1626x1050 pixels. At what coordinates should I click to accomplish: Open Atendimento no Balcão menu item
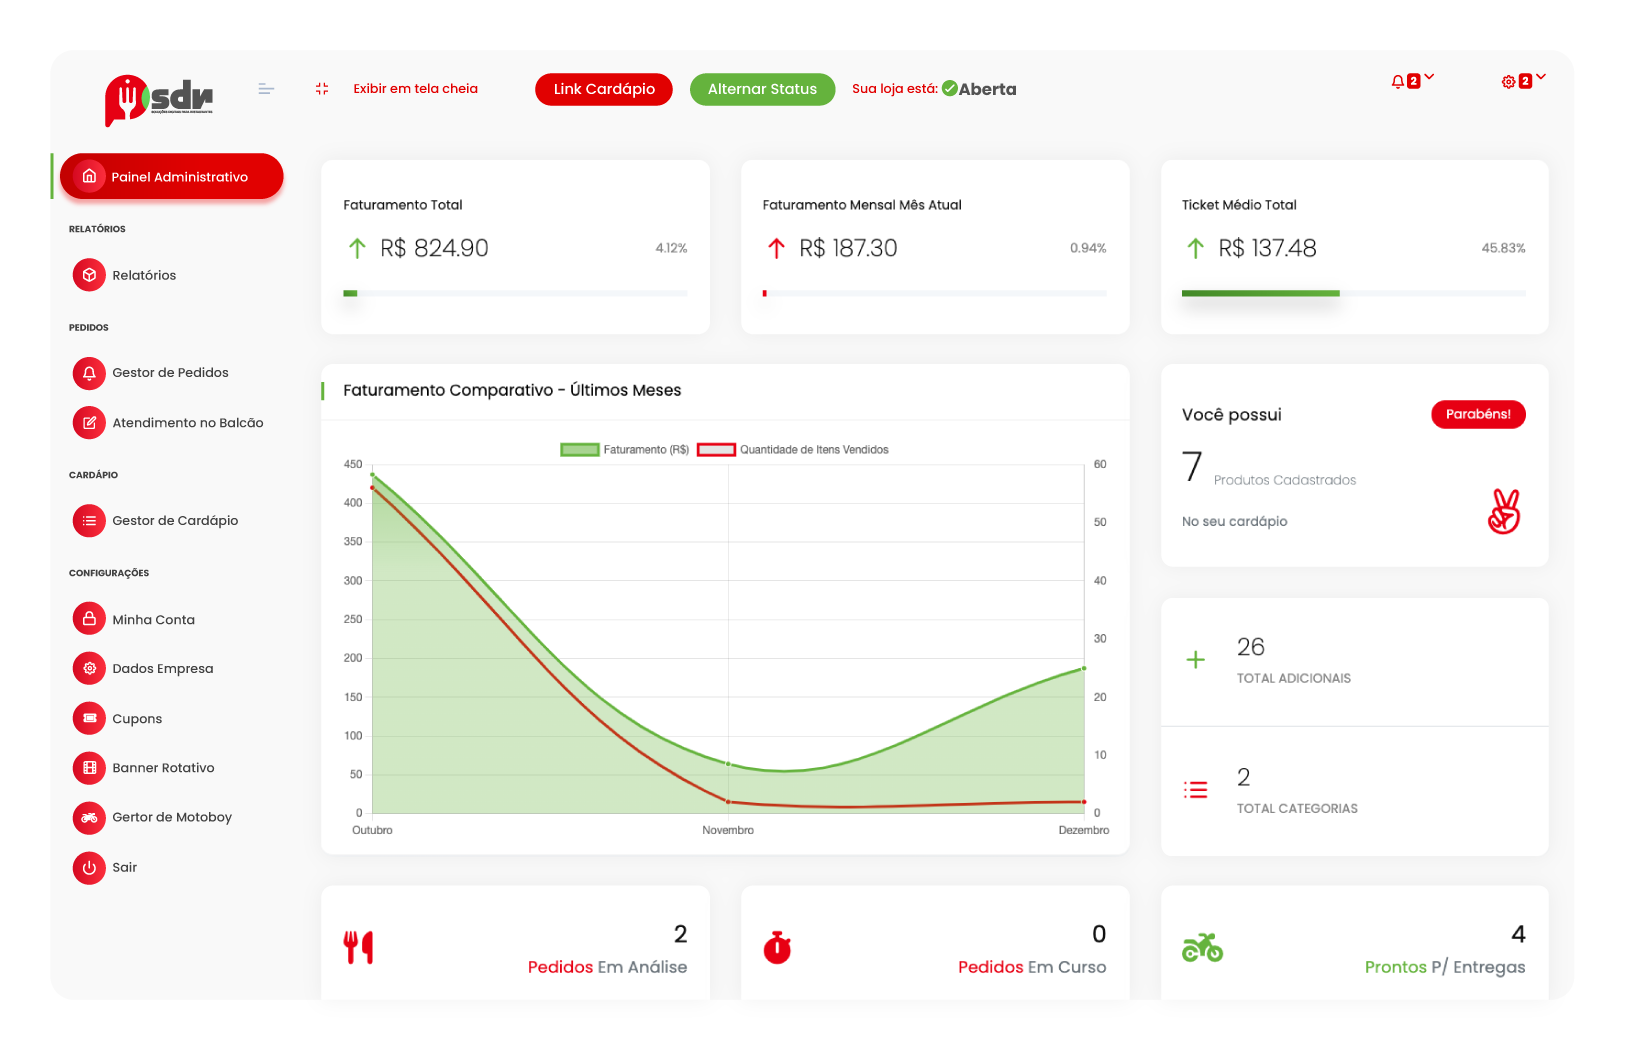[x=169, y=423]
